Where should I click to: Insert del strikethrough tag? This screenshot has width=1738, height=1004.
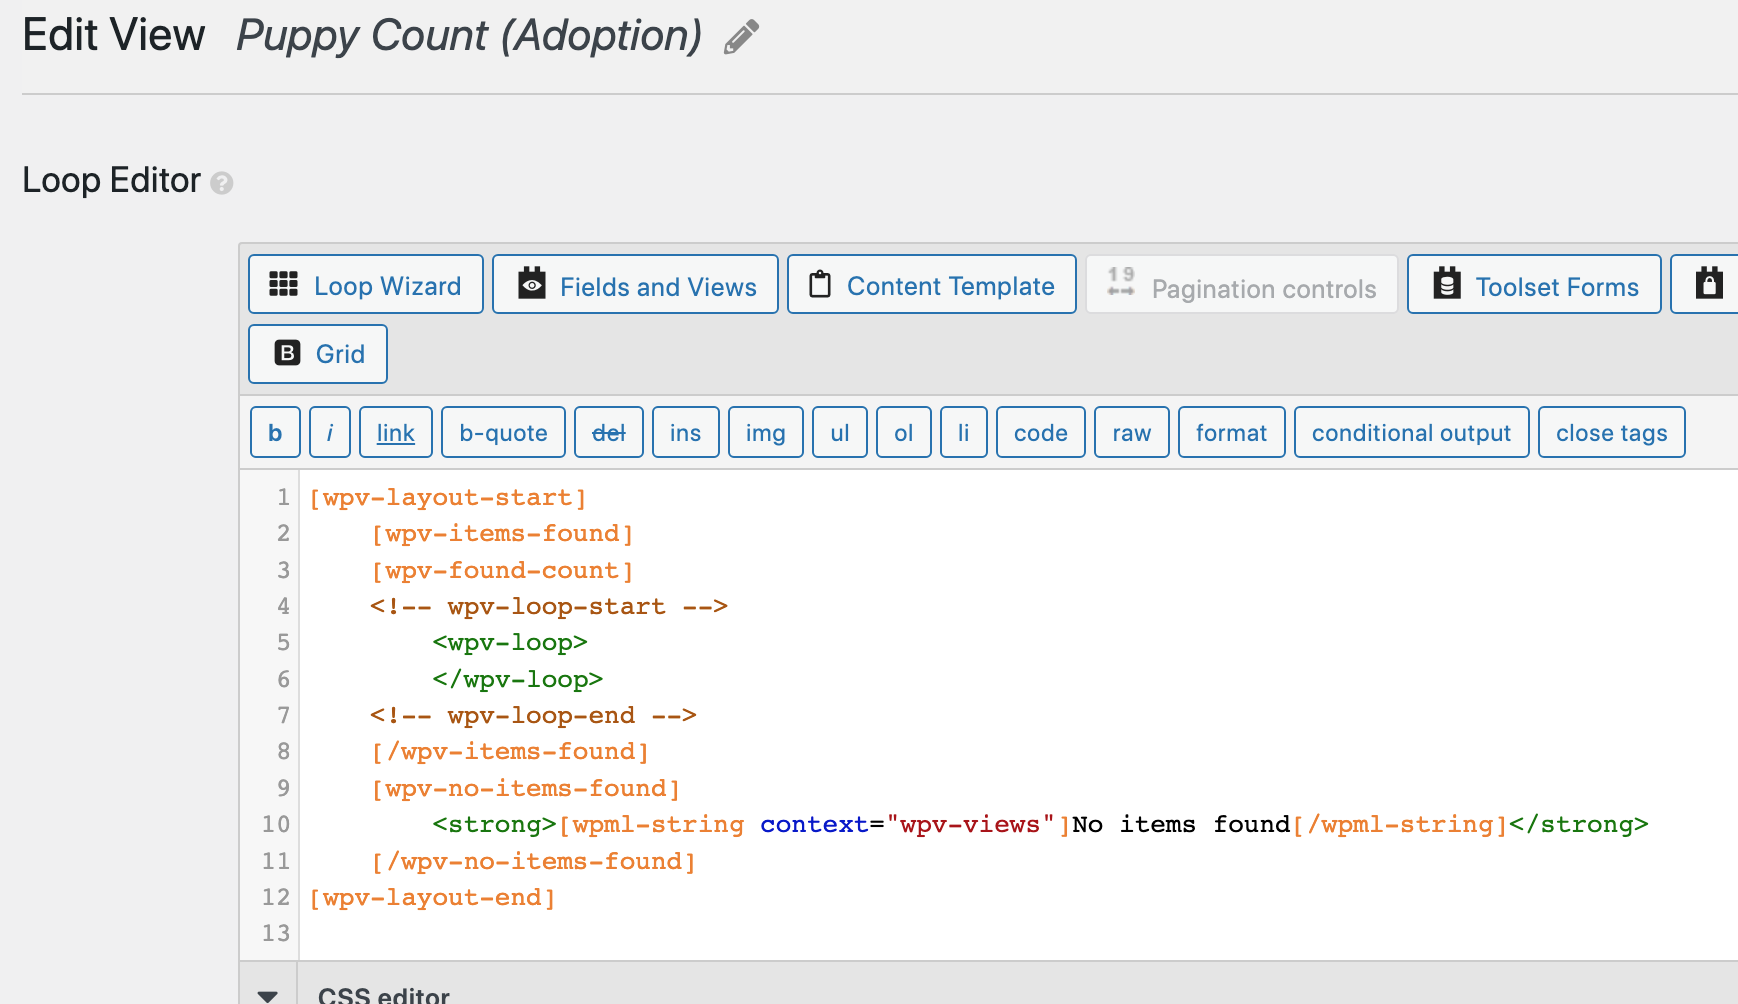pos(609,432)
